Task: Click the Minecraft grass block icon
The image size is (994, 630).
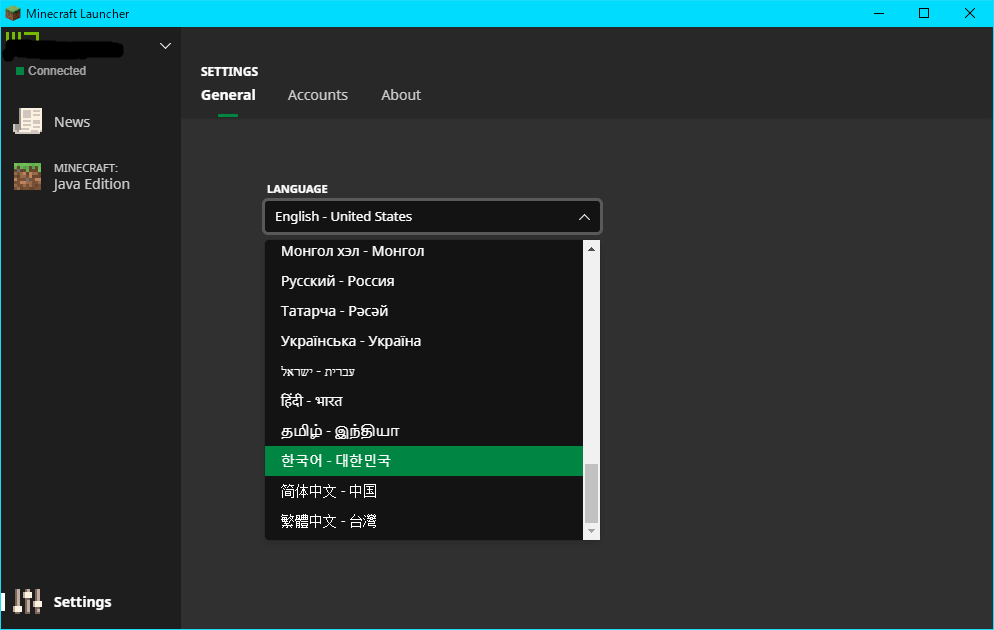Action: (27, 177)
